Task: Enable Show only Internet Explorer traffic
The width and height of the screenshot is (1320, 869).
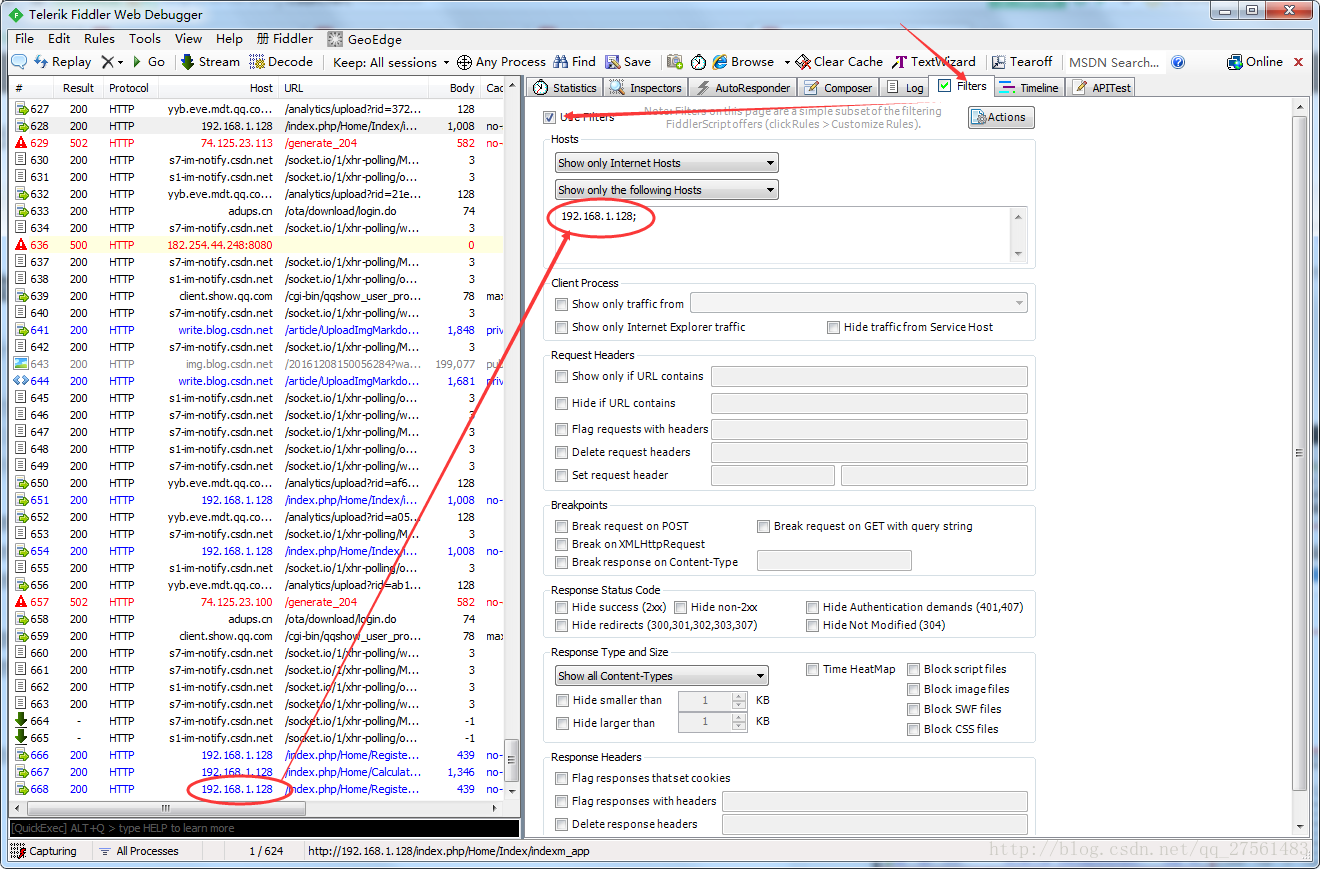Action: 562,328
